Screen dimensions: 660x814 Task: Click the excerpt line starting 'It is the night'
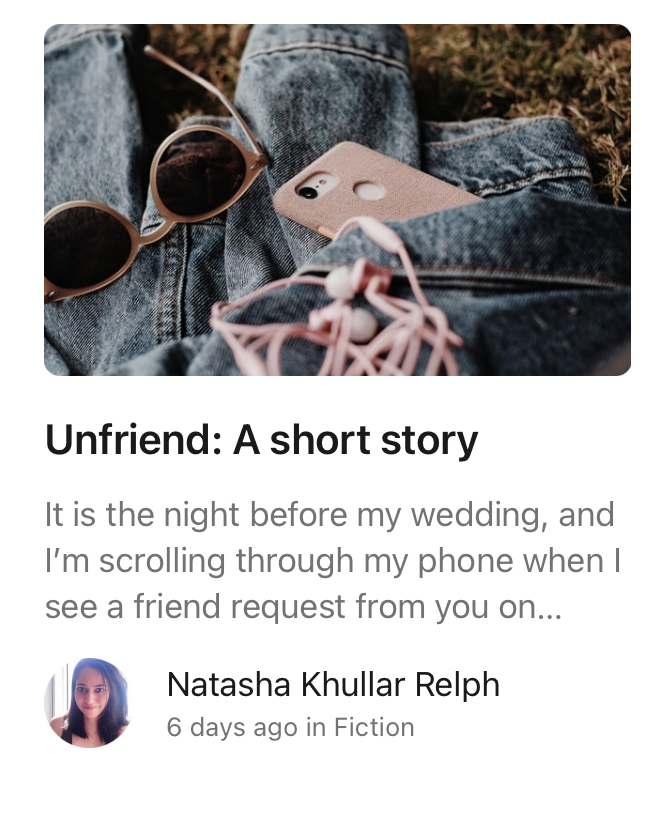[x=330, y=515]
